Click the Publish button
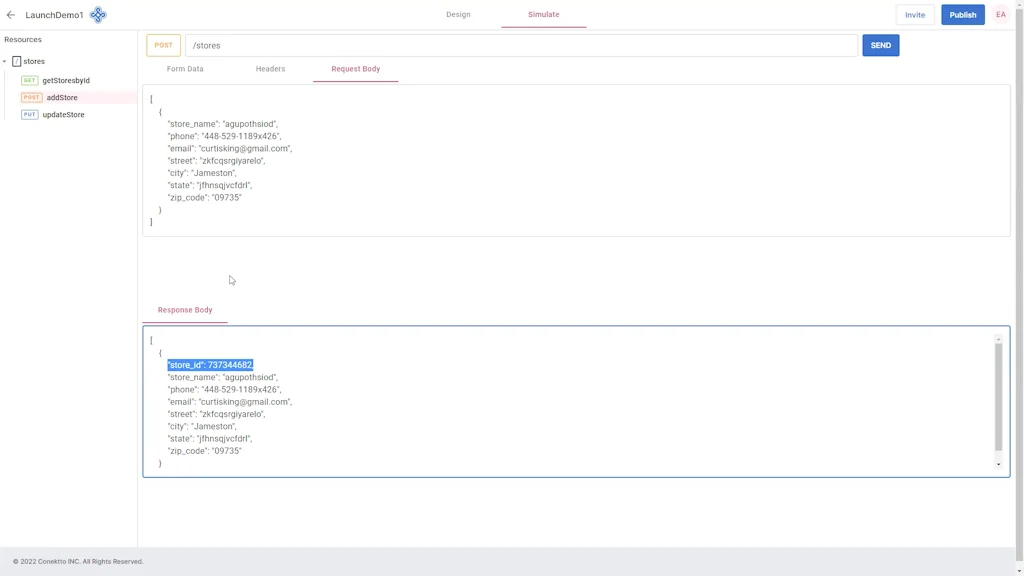Screen dimensions: 1024x576 pos(962,14)
